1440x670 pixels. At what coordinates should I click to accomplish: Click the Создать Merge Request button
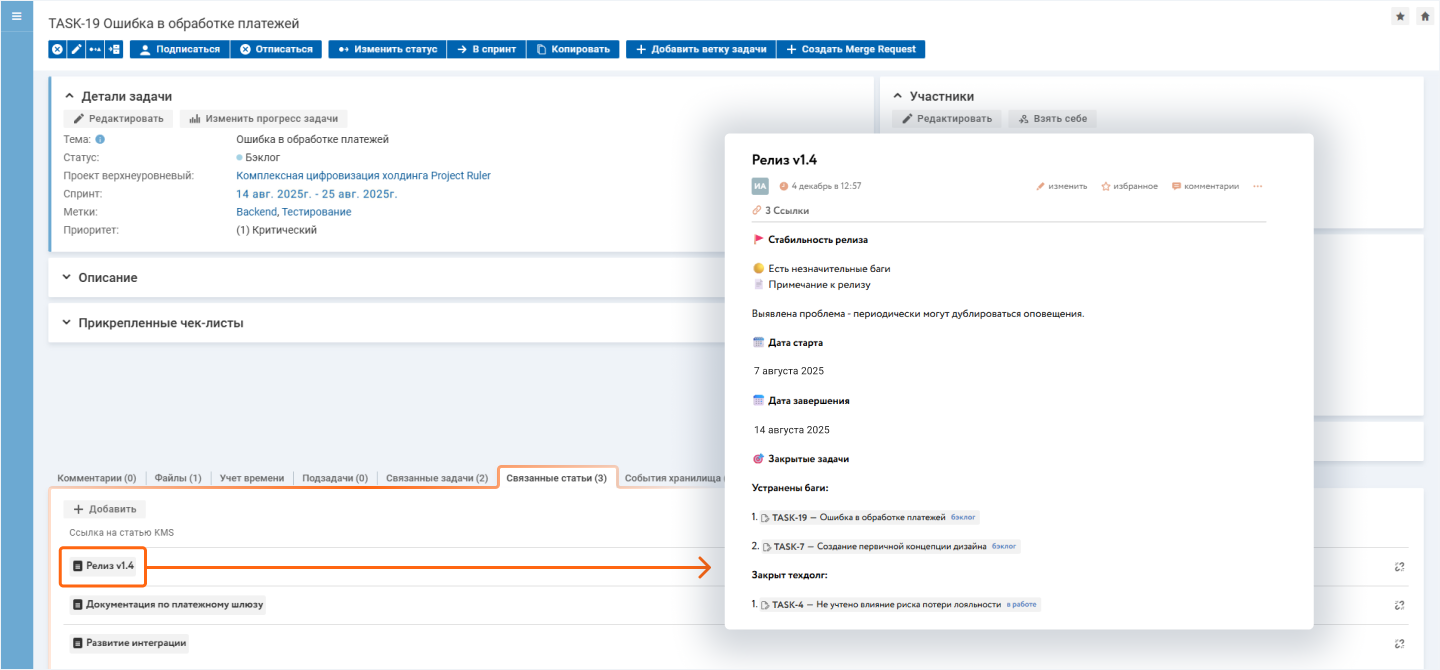(851, 49)
